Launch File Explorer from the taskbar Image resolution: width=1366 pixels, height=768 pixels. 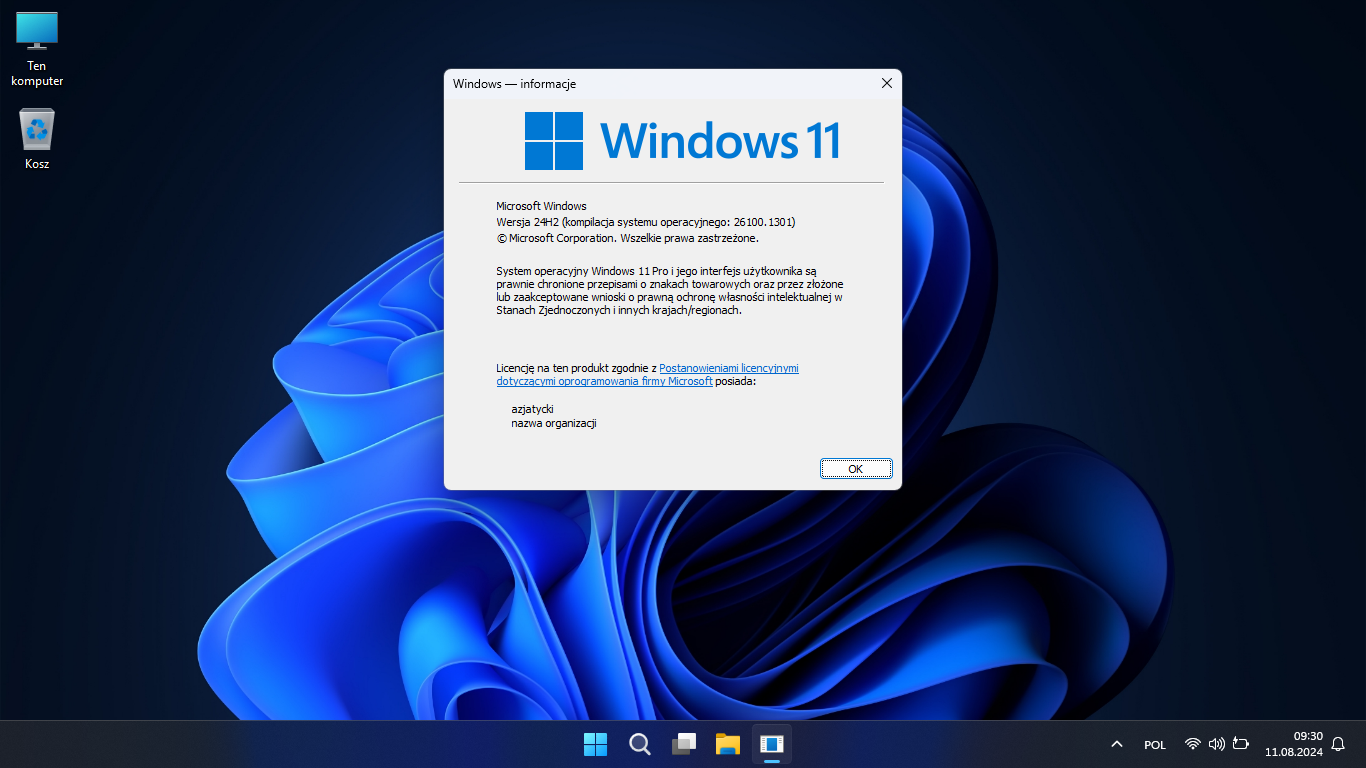tap(728, 744)
